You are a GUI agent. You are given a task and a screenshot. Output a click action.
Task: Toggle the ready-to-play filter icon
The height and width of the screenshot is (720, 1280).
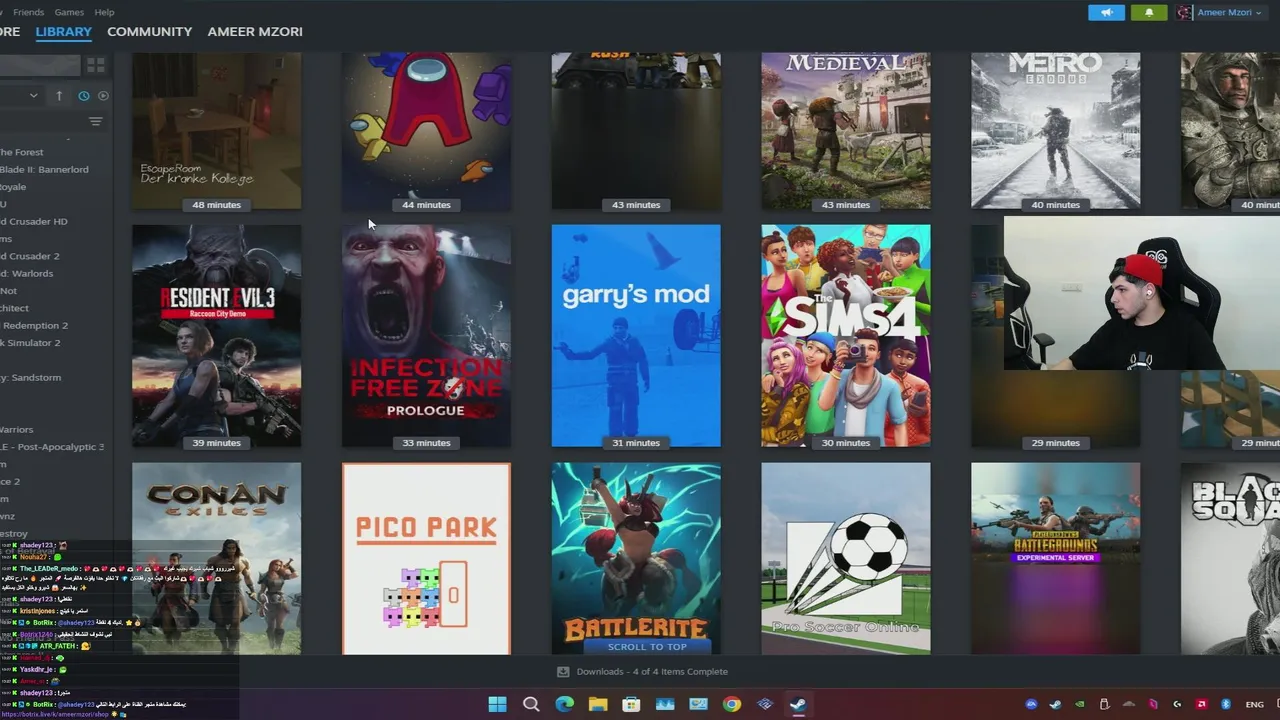[103, 95]
